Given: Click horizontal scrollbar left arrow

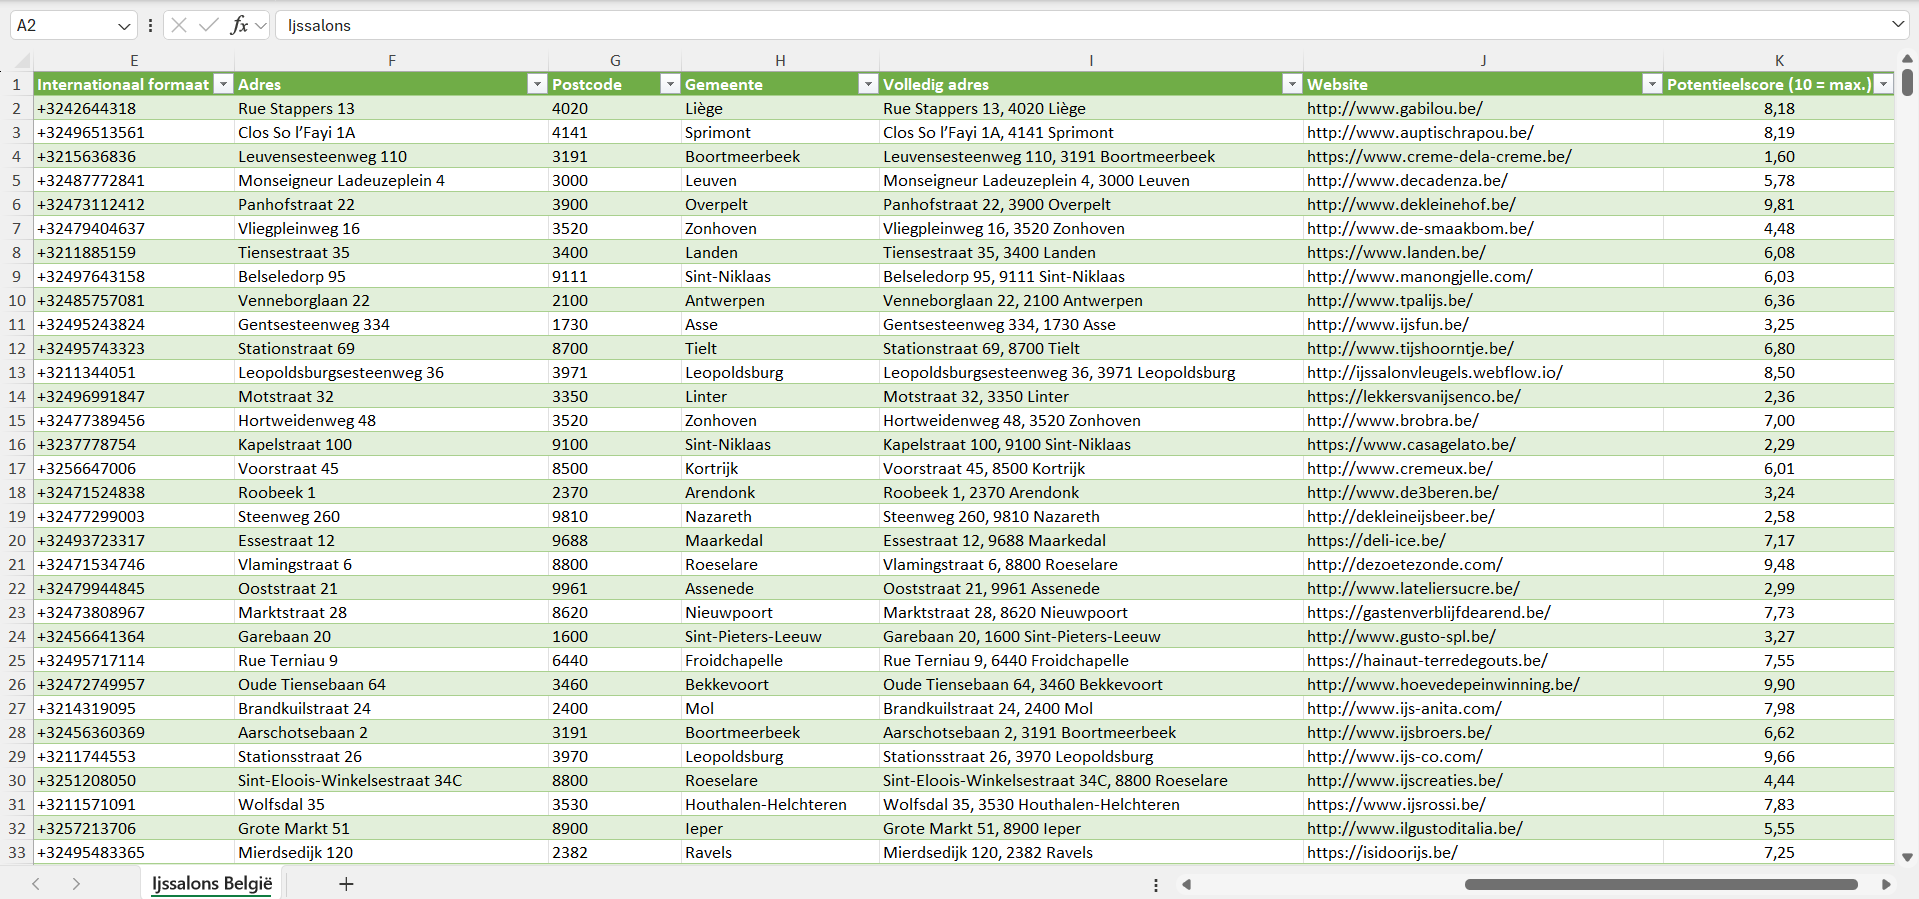Looking at the screenshot, I should [1187, 884].
